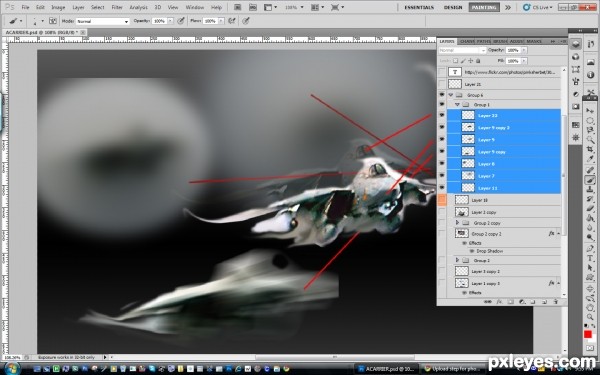Create new adjustment layer icon
This screenshot has height=375, width=600.
click(522, 302)
